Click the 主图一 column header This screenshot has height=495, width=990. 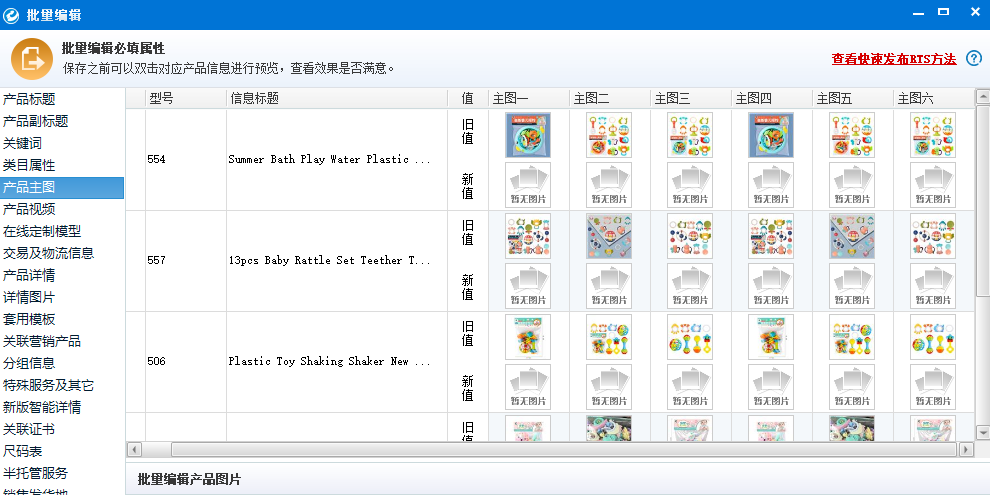click(x=528, y=98)
